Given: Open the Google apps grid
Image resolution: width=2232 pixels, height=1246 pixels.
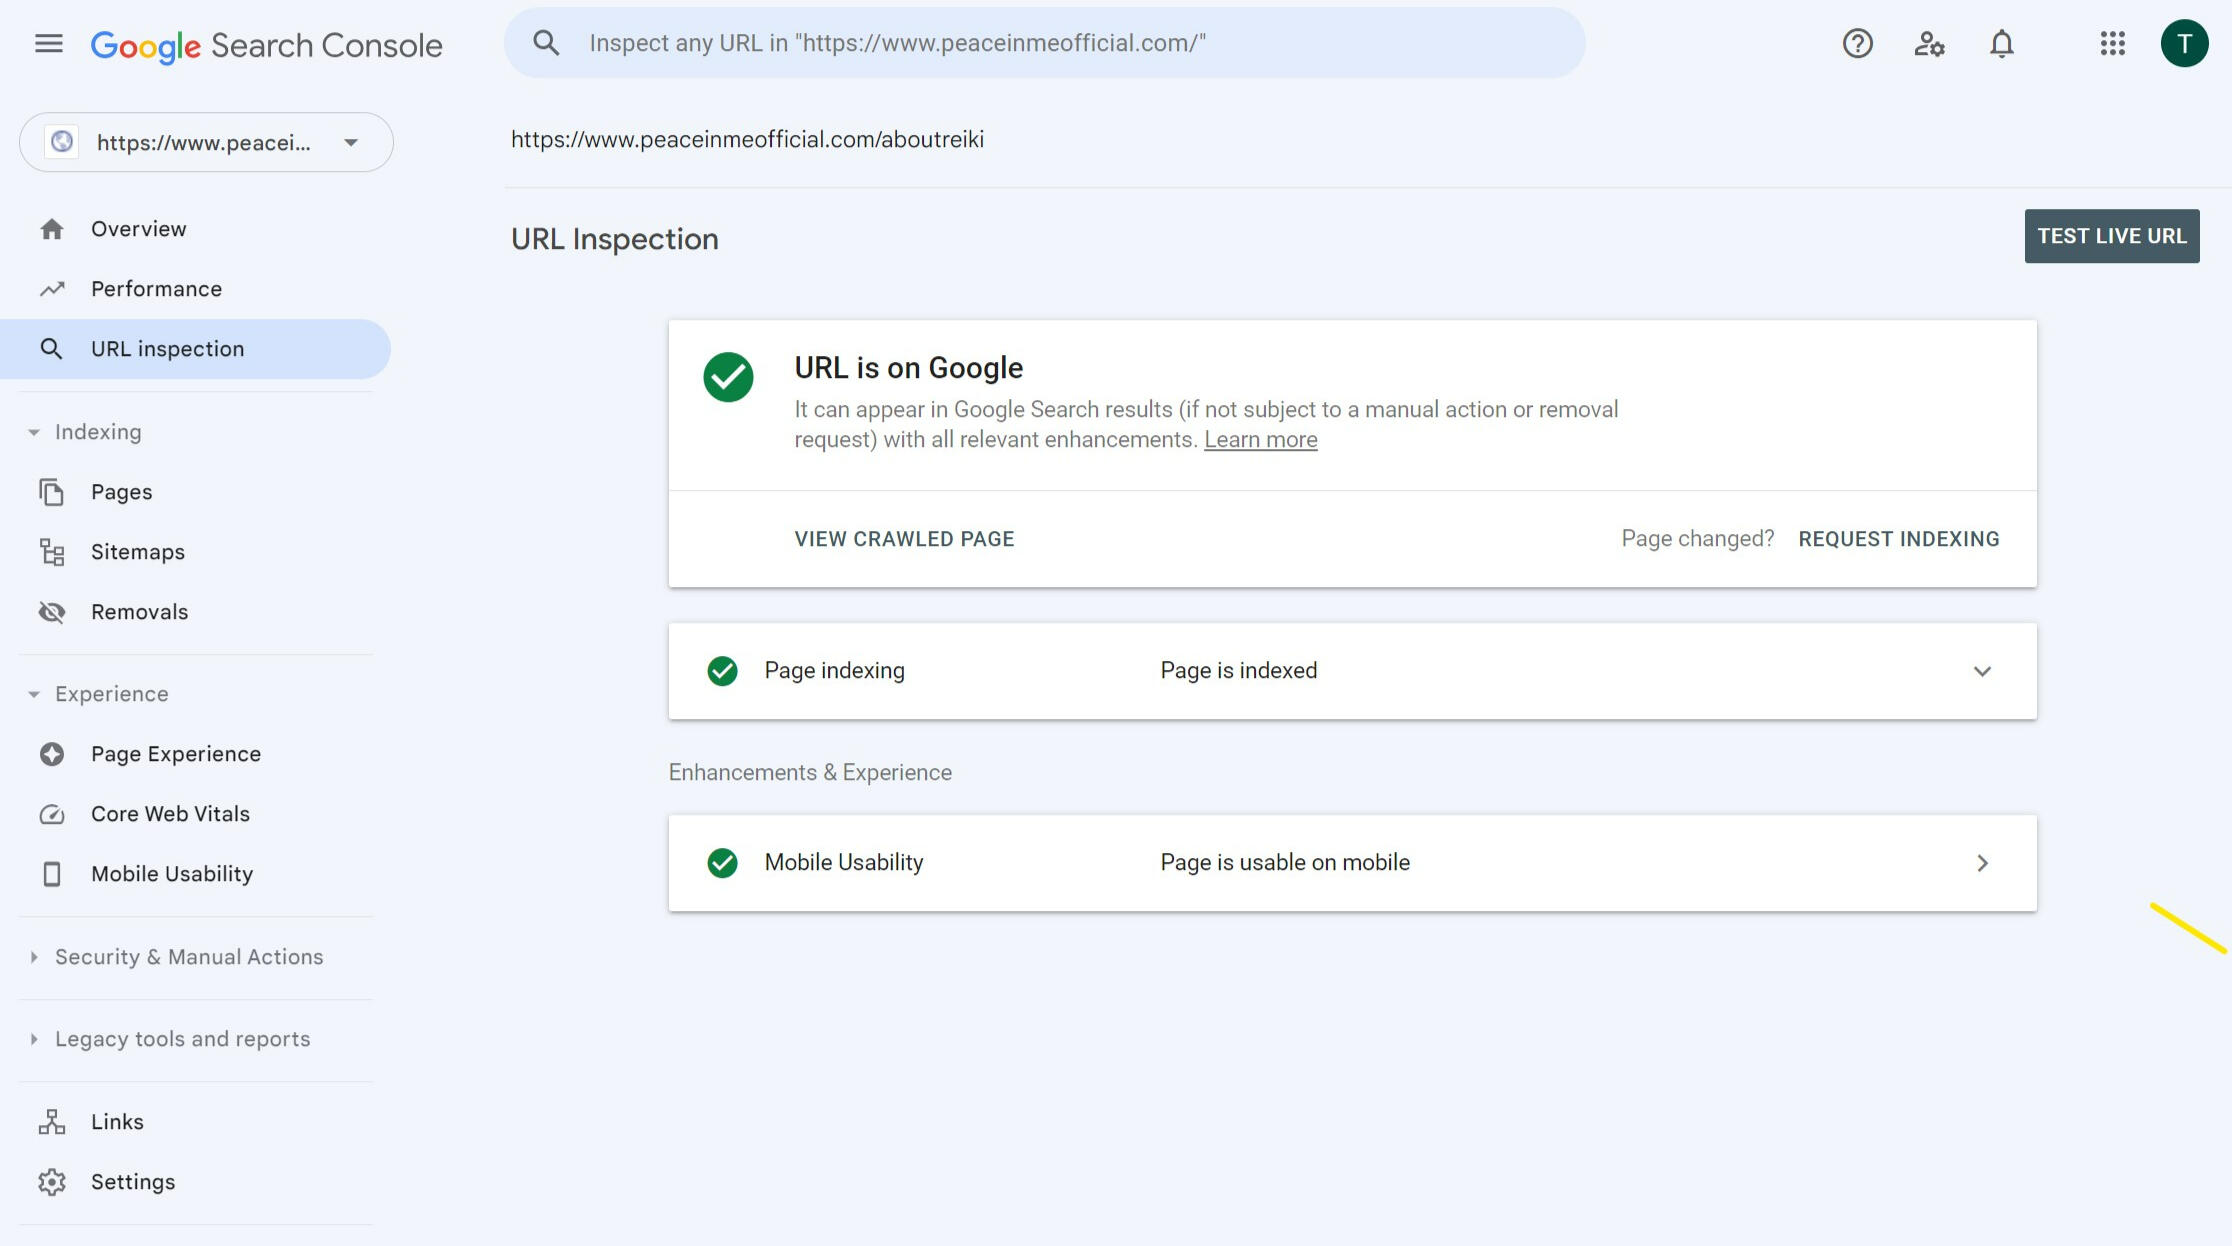Looking at the screenshot, I should 2112,44.
